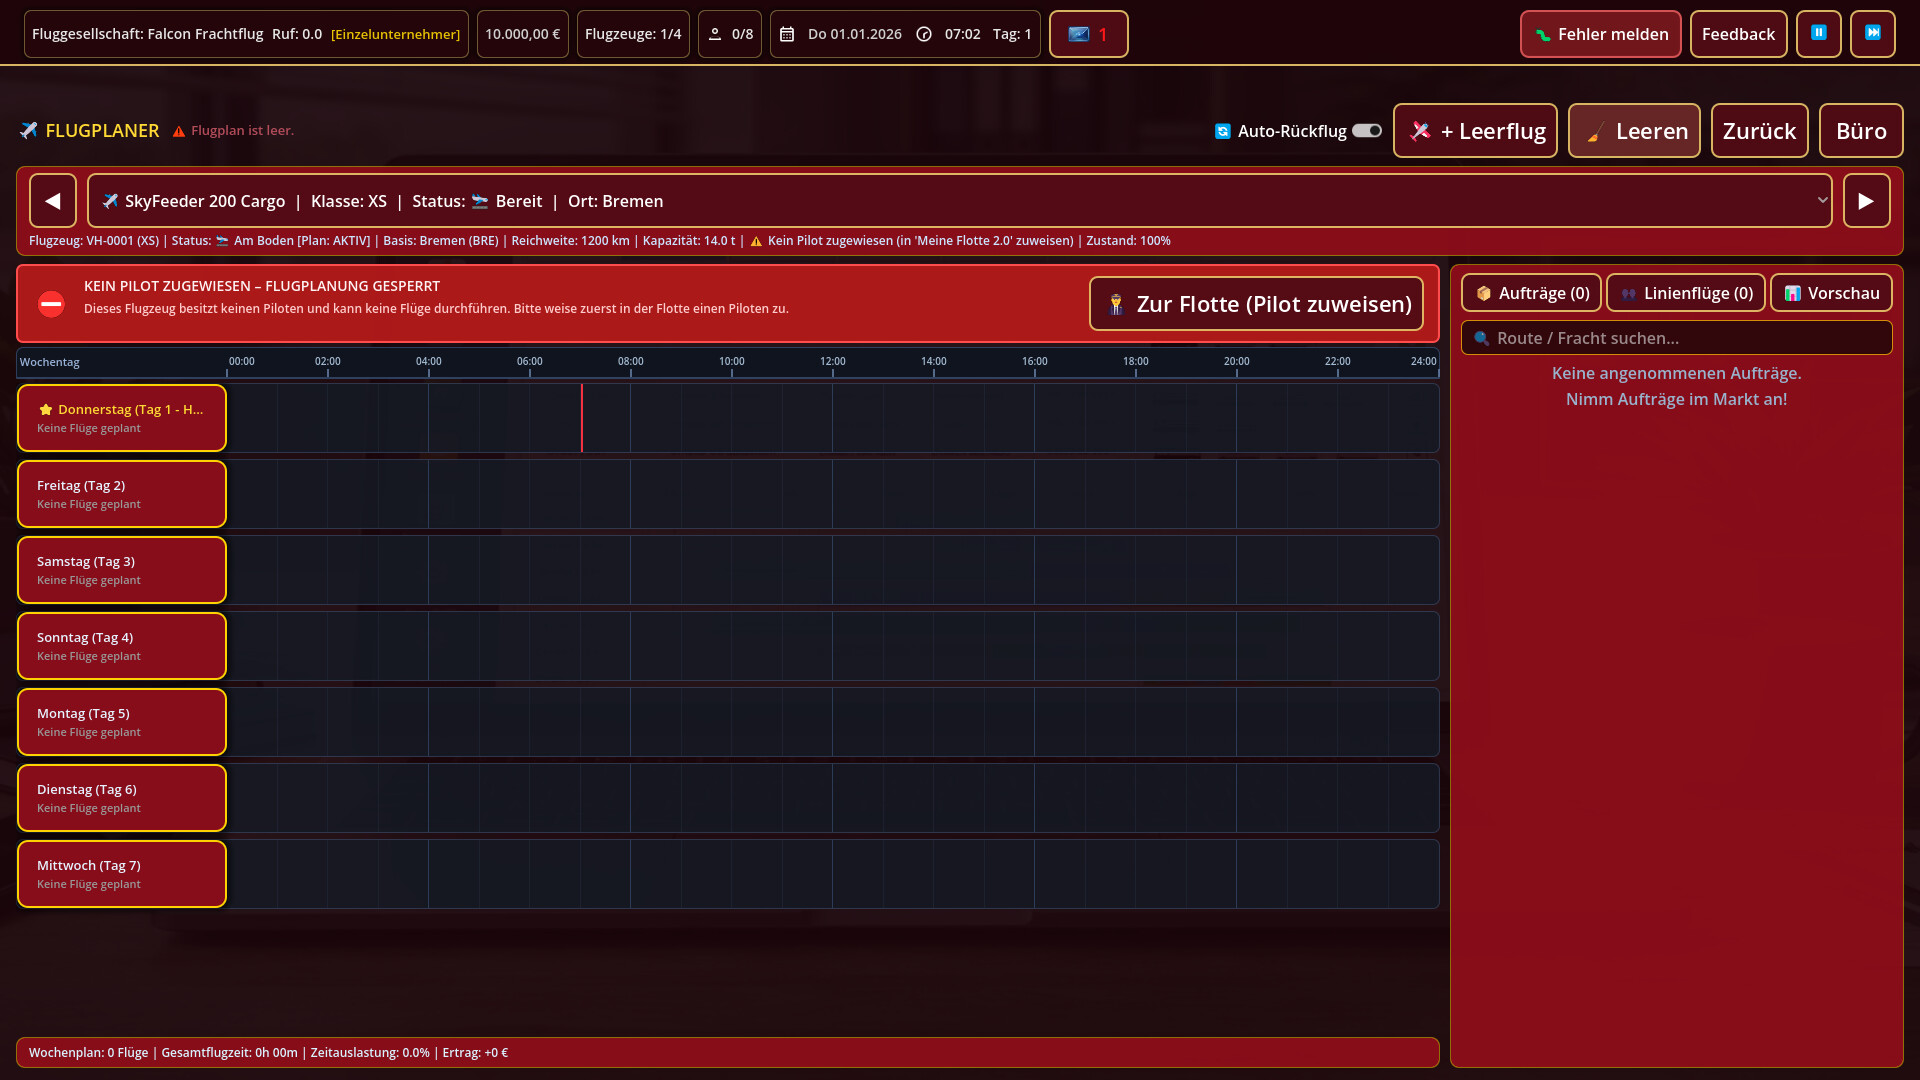Click the red no-entry warning icon
Image resolution: width=1920 pixels, height=1080 pixels.
point(51,304)
